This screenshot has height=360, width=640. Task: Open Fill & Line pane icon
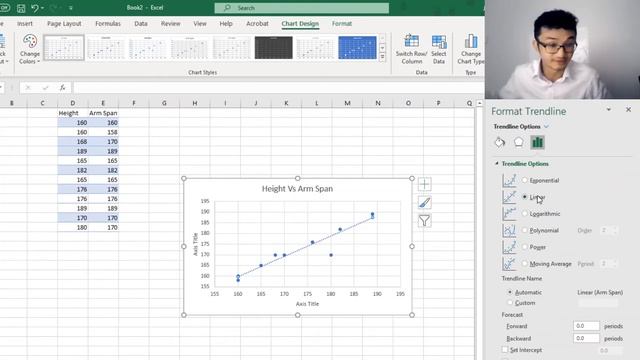point(500,142)
